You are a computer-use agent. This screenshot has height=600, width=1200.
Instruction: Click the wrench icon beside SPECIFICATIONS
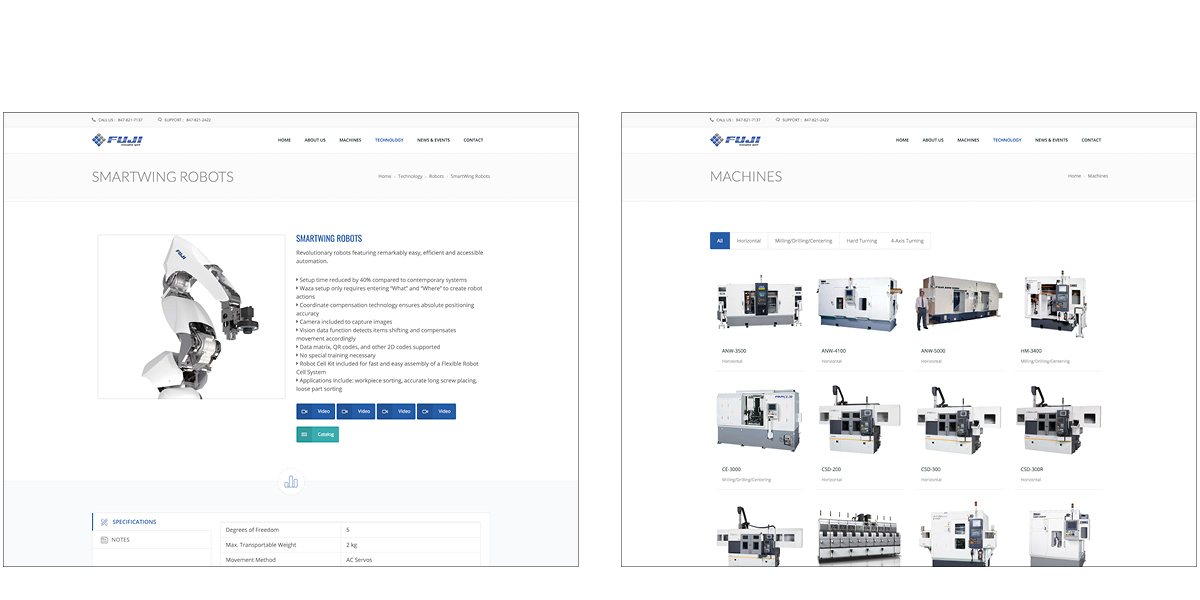102,521
